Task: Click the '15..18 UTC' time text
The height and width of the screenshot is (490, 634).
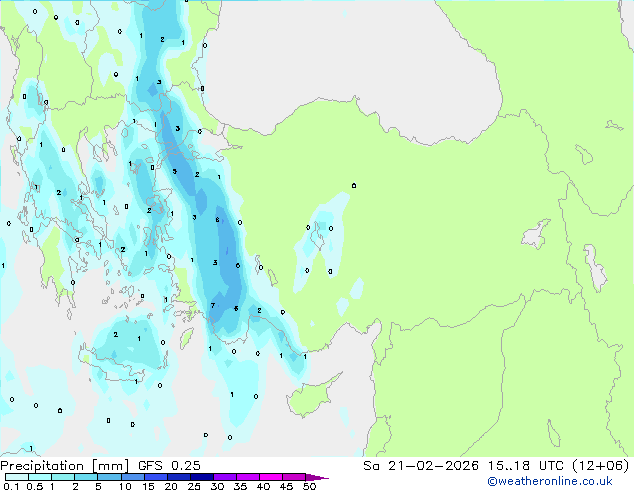Action: point(526,465)
